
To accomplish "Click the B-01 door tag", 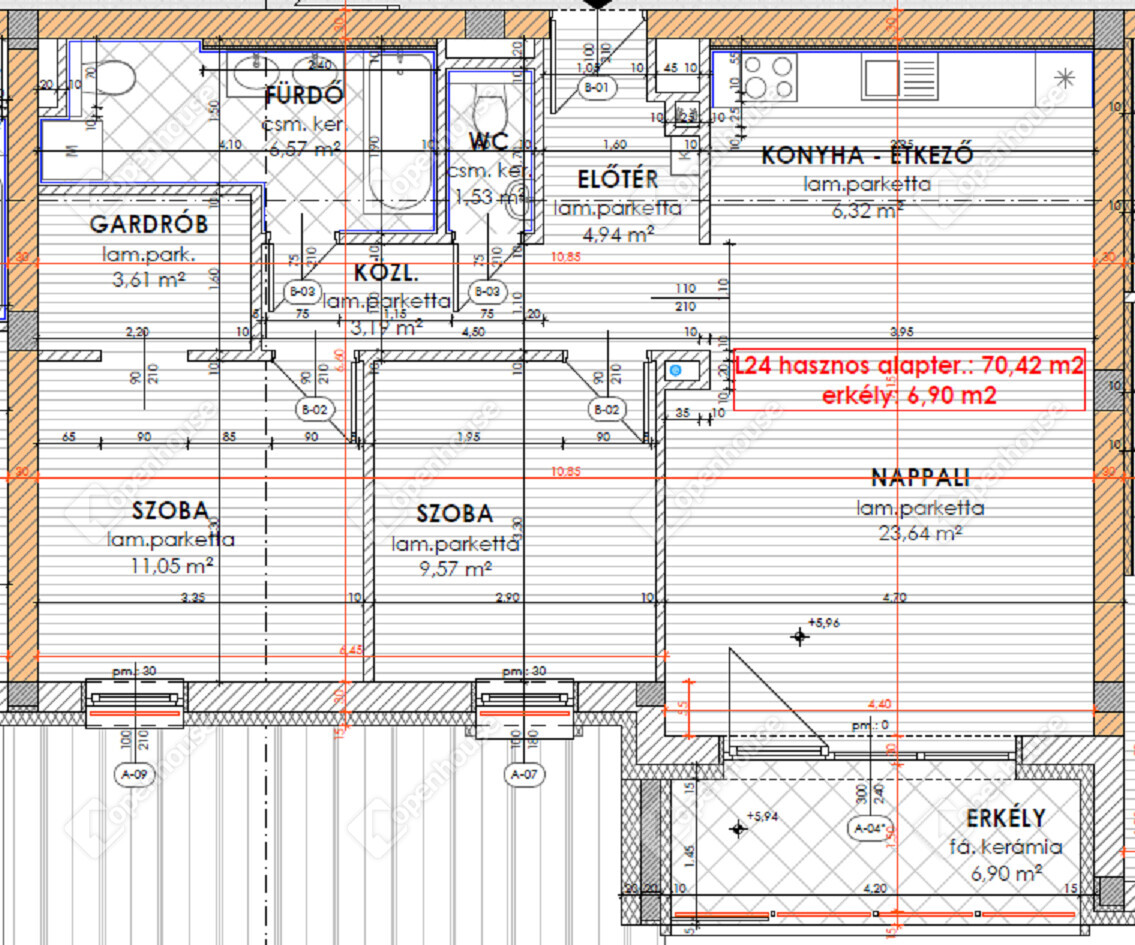I will click(x=596, y=88).
